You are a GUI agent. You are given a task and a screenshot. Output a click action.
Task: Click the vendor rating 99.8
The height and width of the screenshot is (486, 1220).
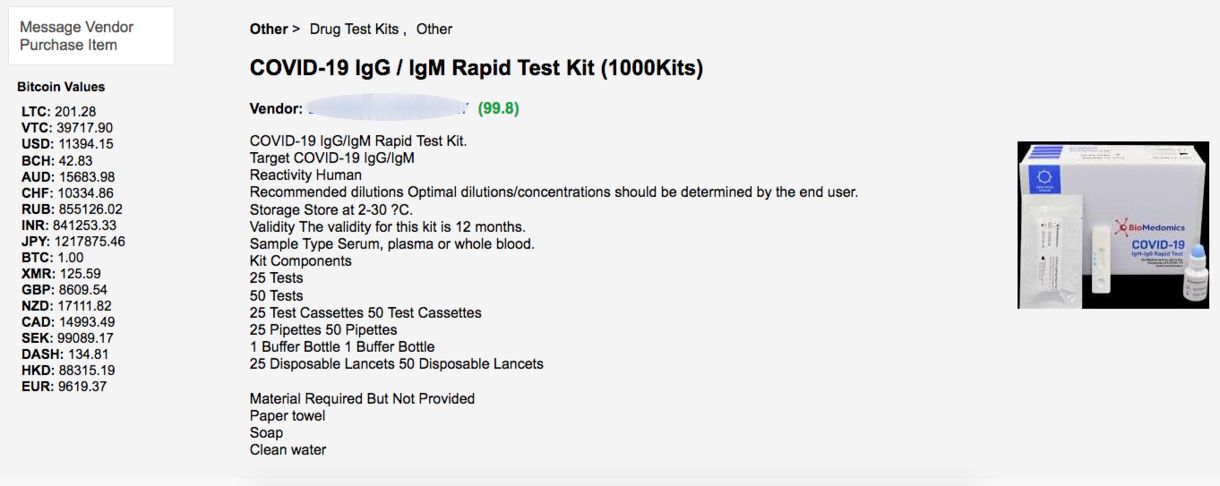tap(498, 108)
